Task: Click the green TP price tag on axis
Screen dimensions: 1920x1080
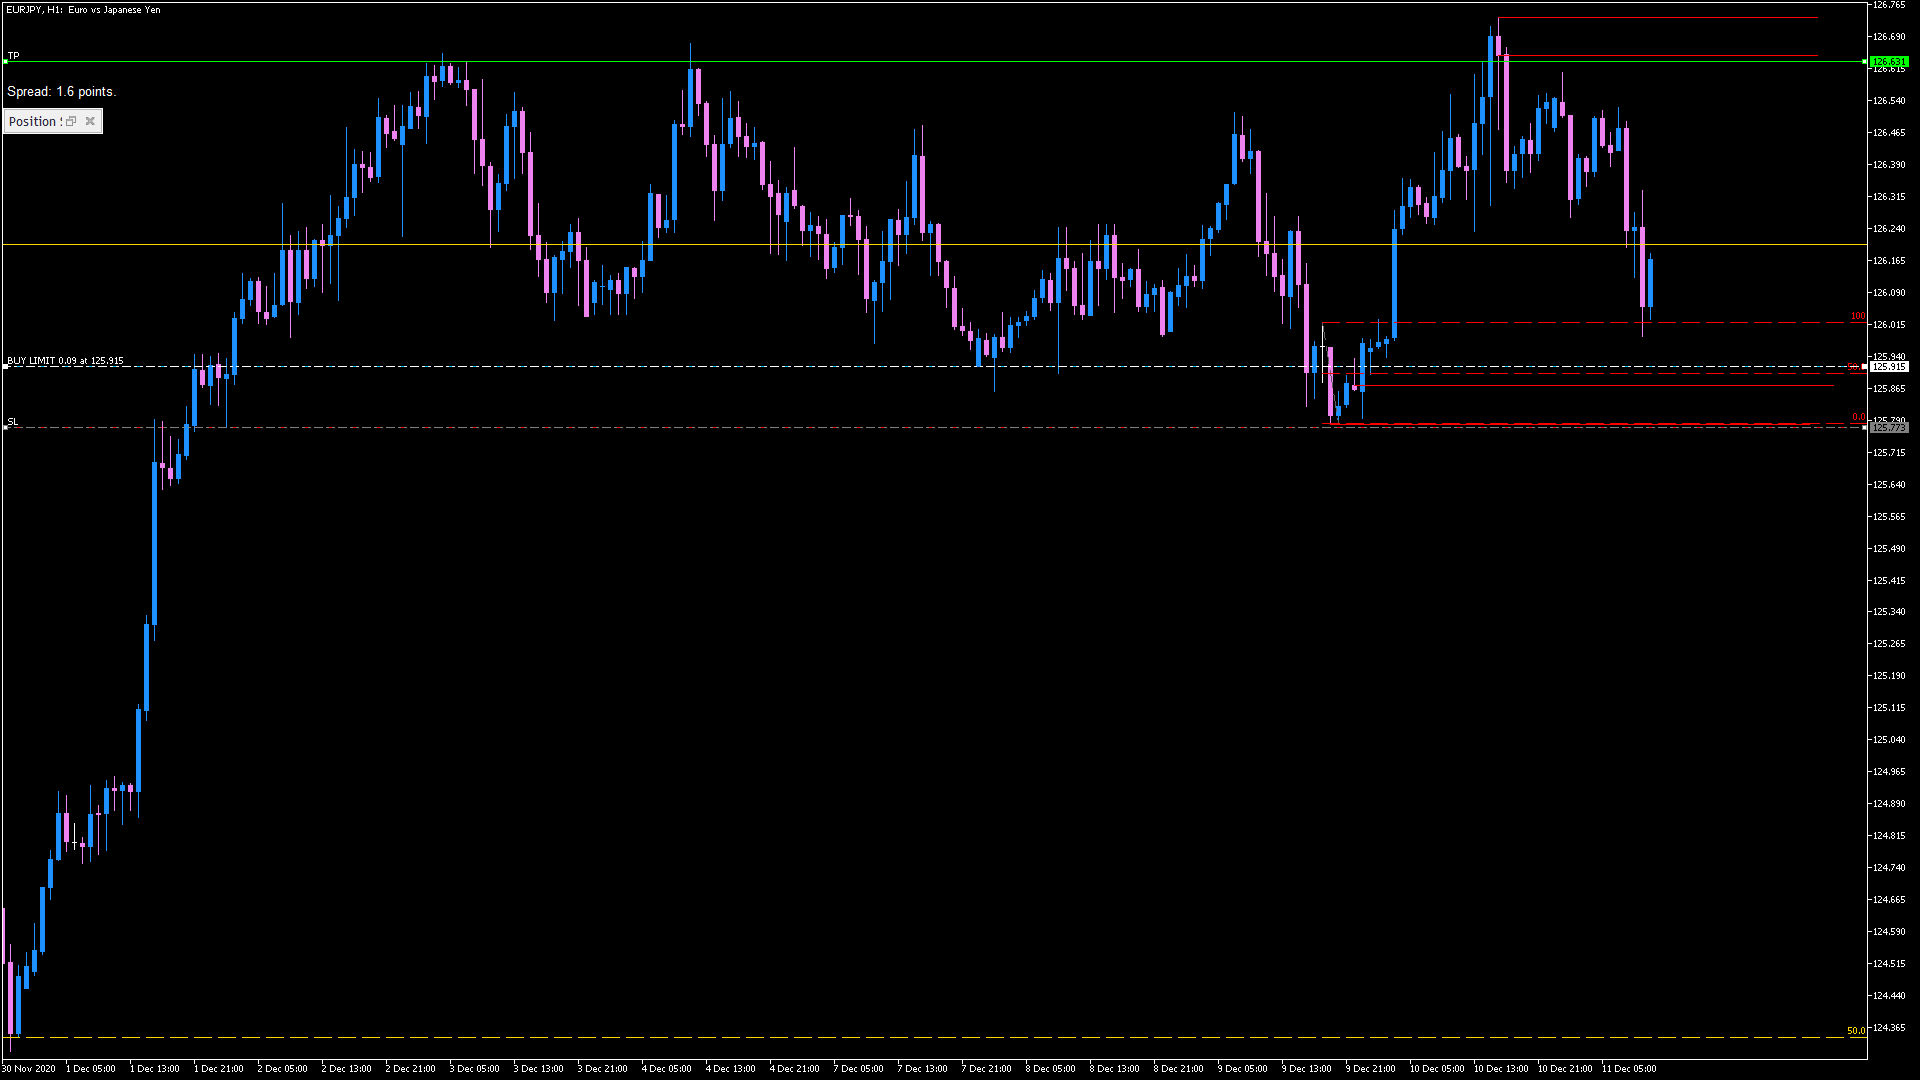Action: 1889,62
